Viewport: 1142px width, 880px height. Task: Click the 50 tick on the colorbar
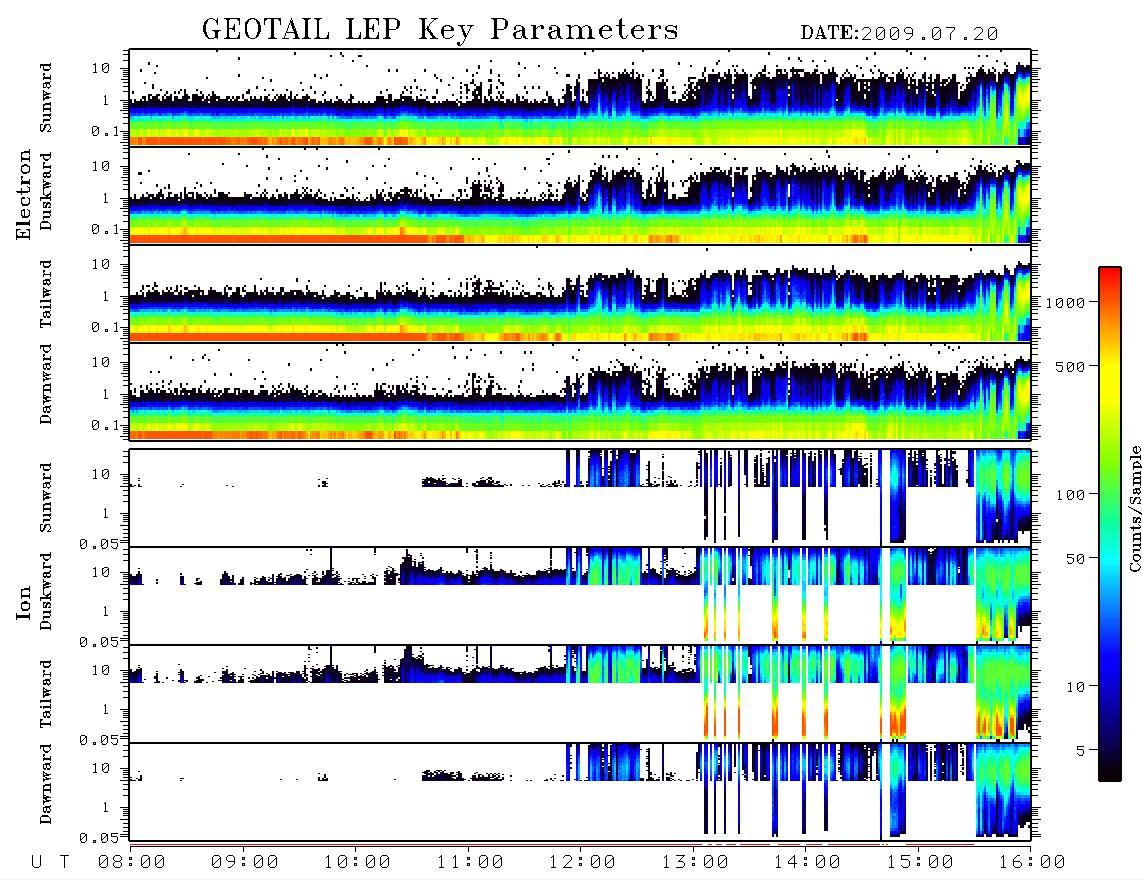tap(1075, 559)
